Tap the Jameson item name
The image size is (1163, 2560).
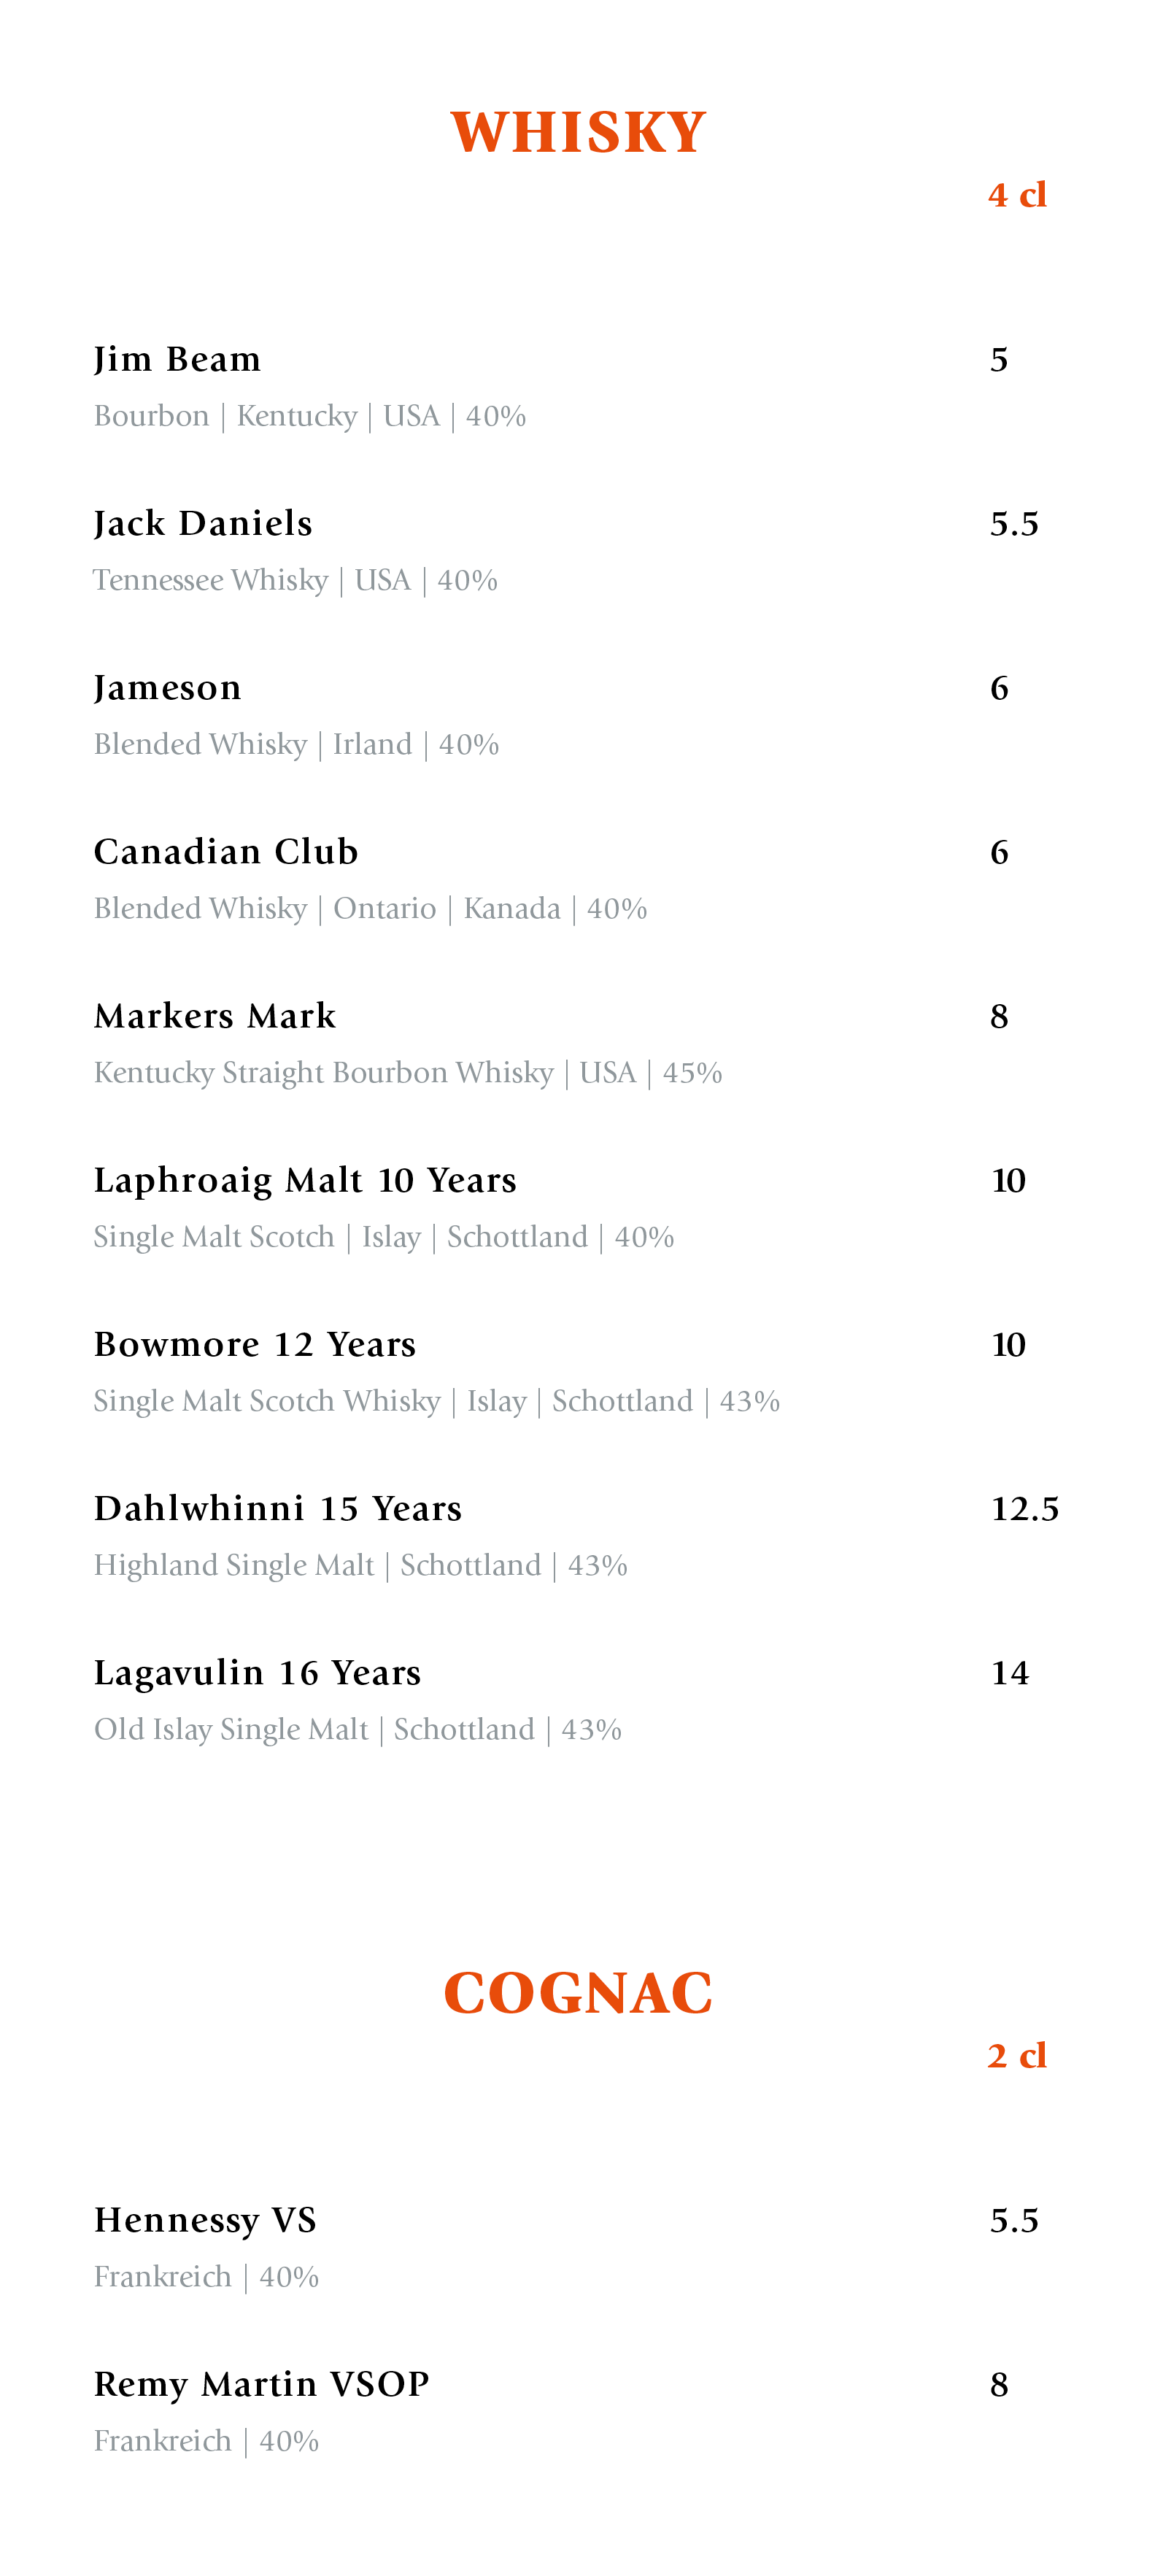pos(168,687)
